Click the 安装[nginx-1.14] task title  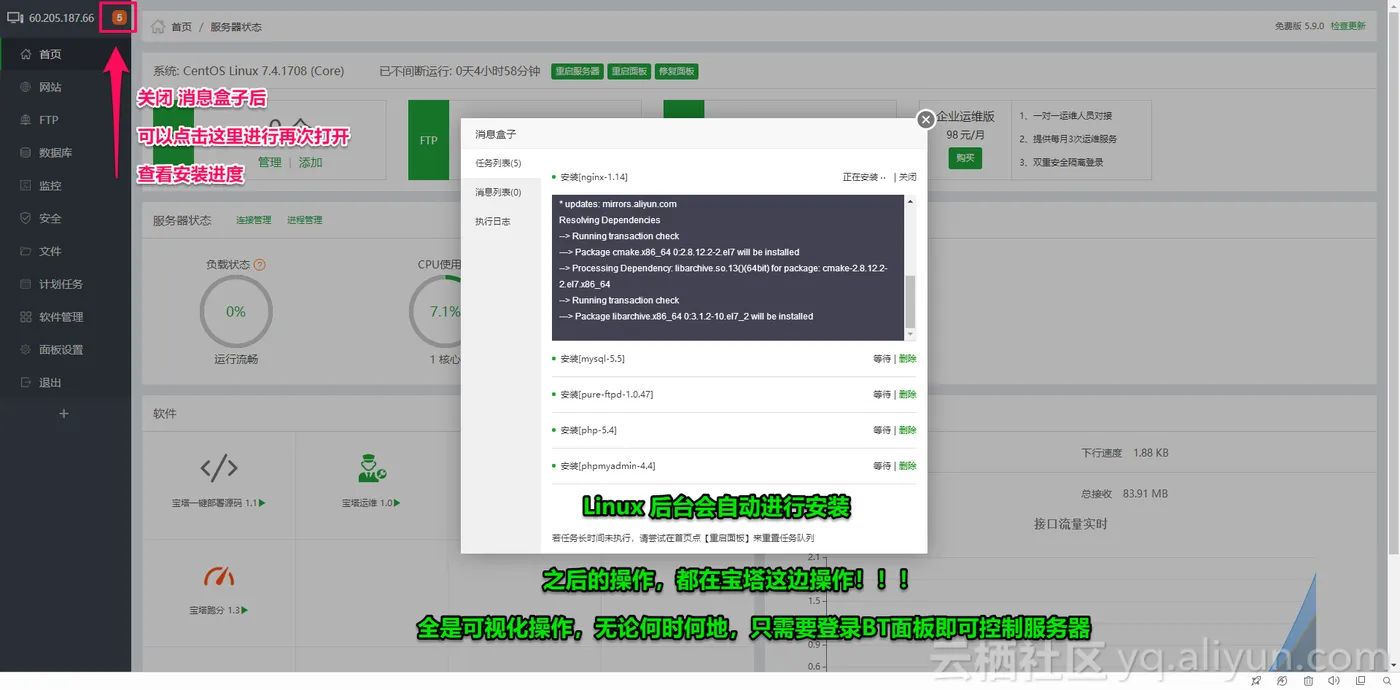[594, 177]
